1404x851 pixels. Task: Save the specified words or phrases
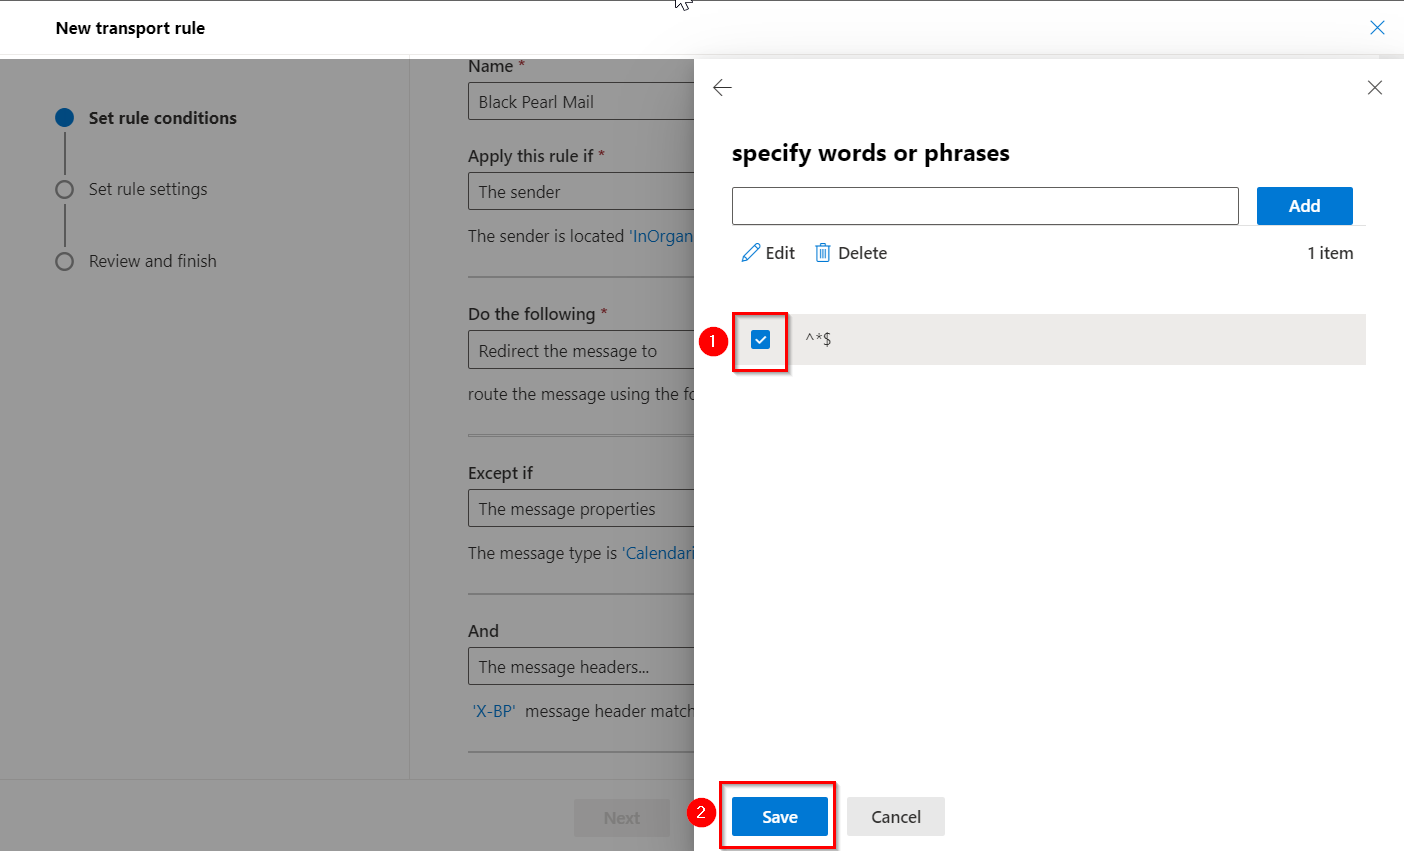(779, 817)
